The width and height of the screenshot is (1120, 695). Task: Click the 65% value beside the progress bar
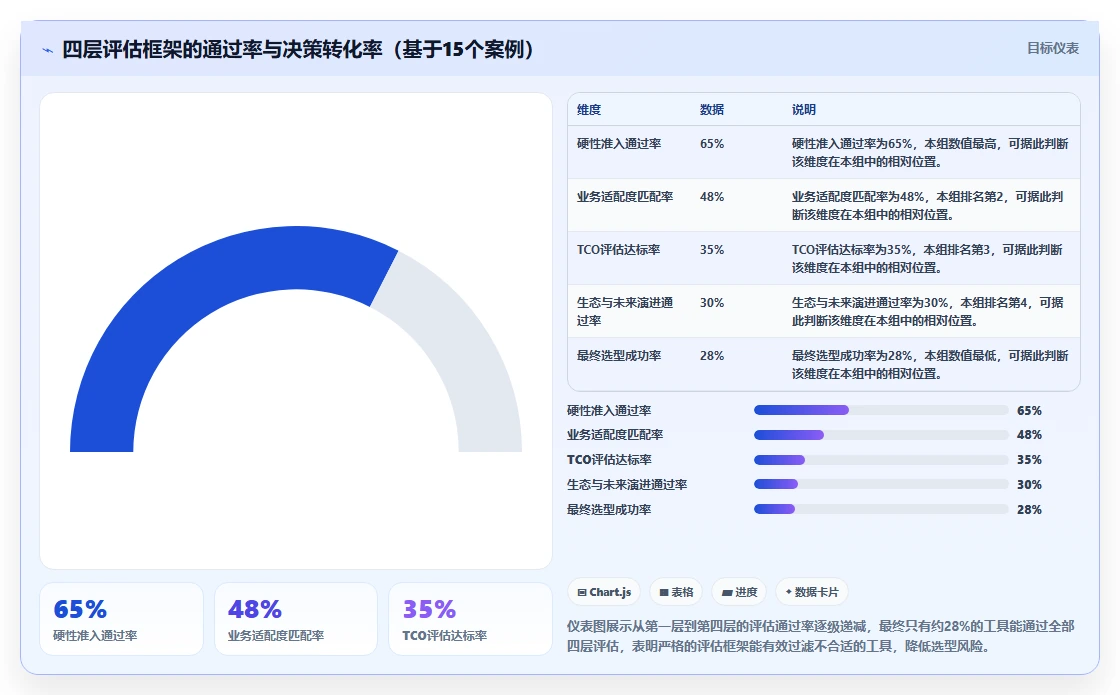click(x=1029, y=410)
